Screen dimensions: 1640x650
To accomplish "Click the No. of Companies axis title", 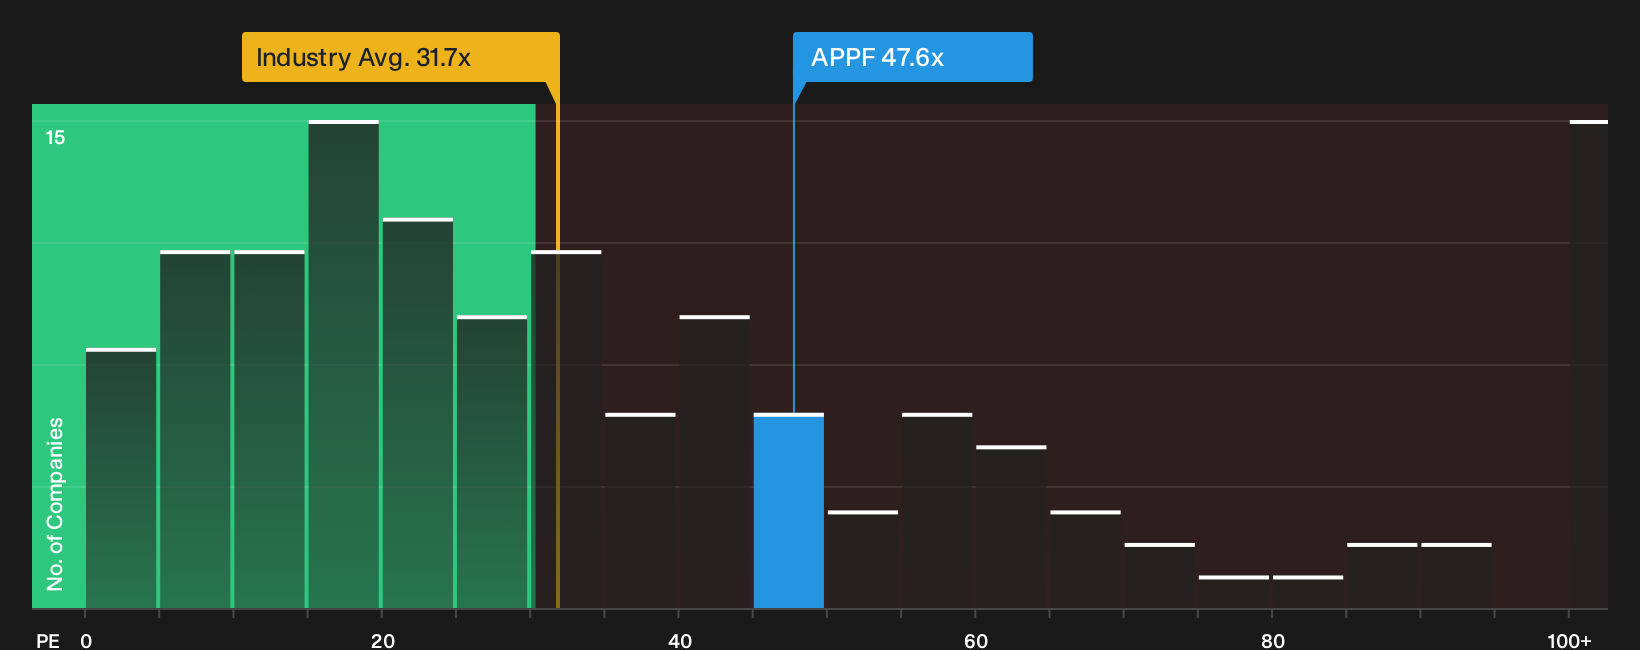I will [55, 504].
